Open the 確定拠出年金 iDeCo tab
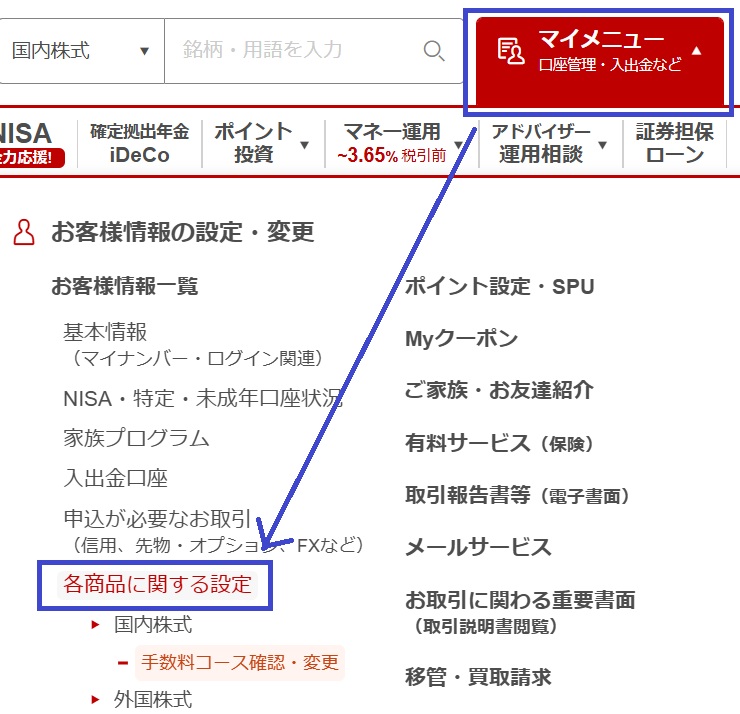 [139, 143]
